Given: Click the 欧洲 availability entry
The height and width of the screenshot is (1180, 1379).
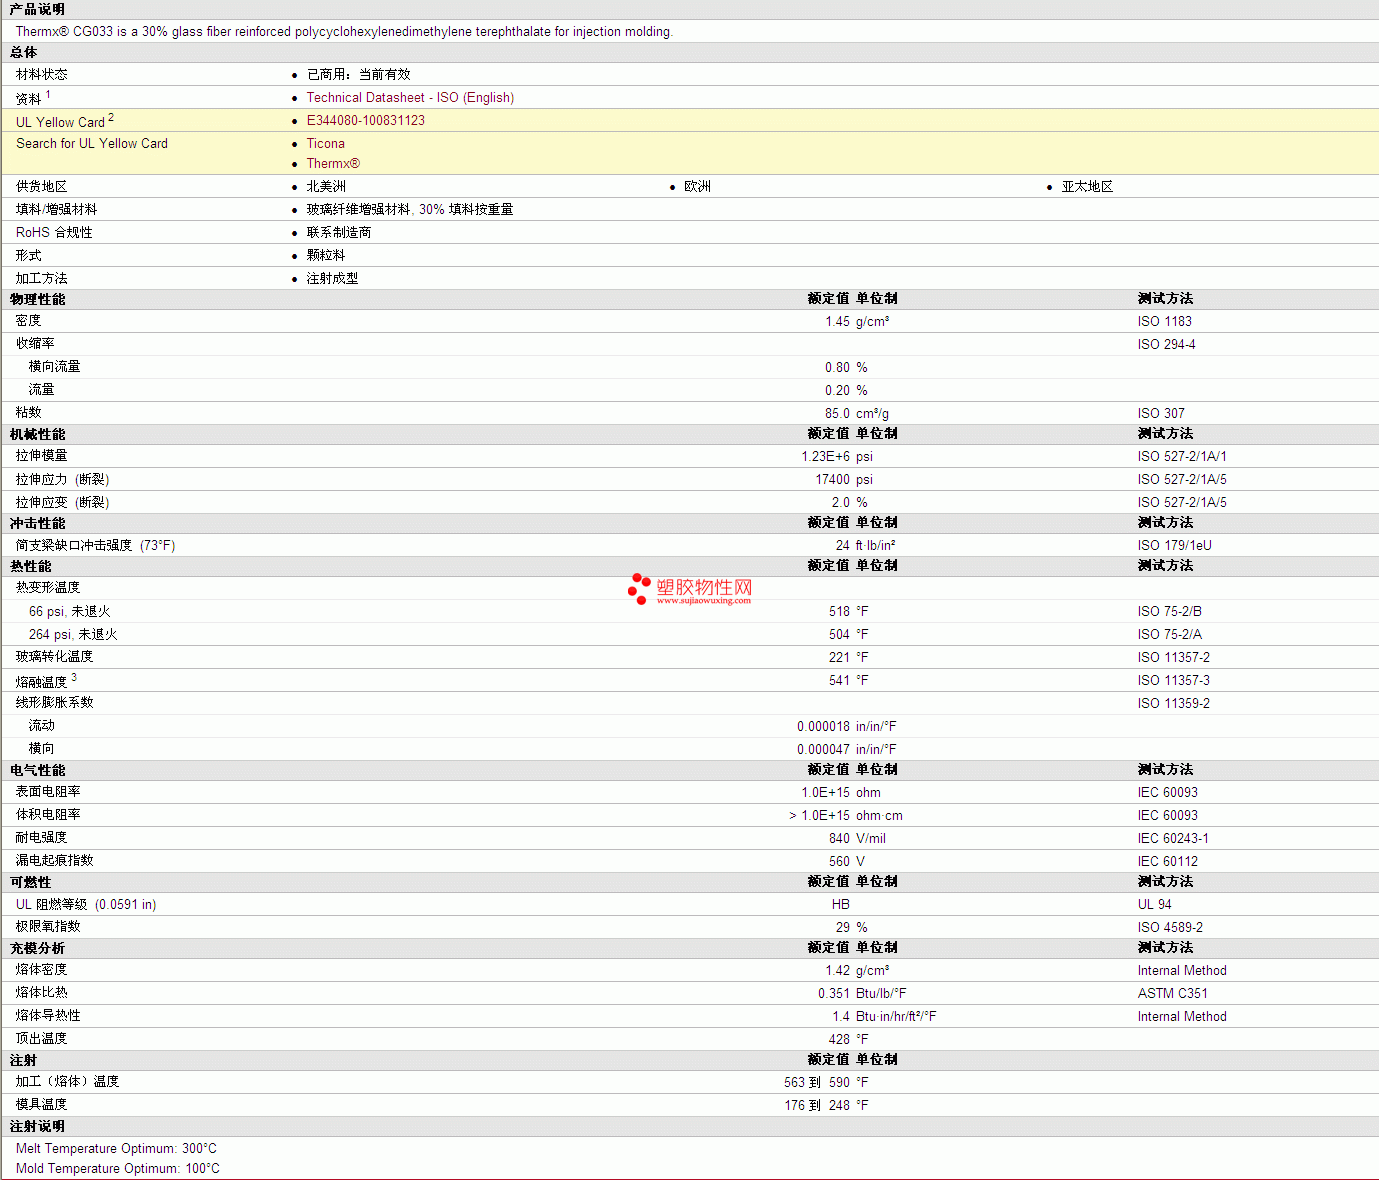Looking at the screenshot, I should 697,187.
